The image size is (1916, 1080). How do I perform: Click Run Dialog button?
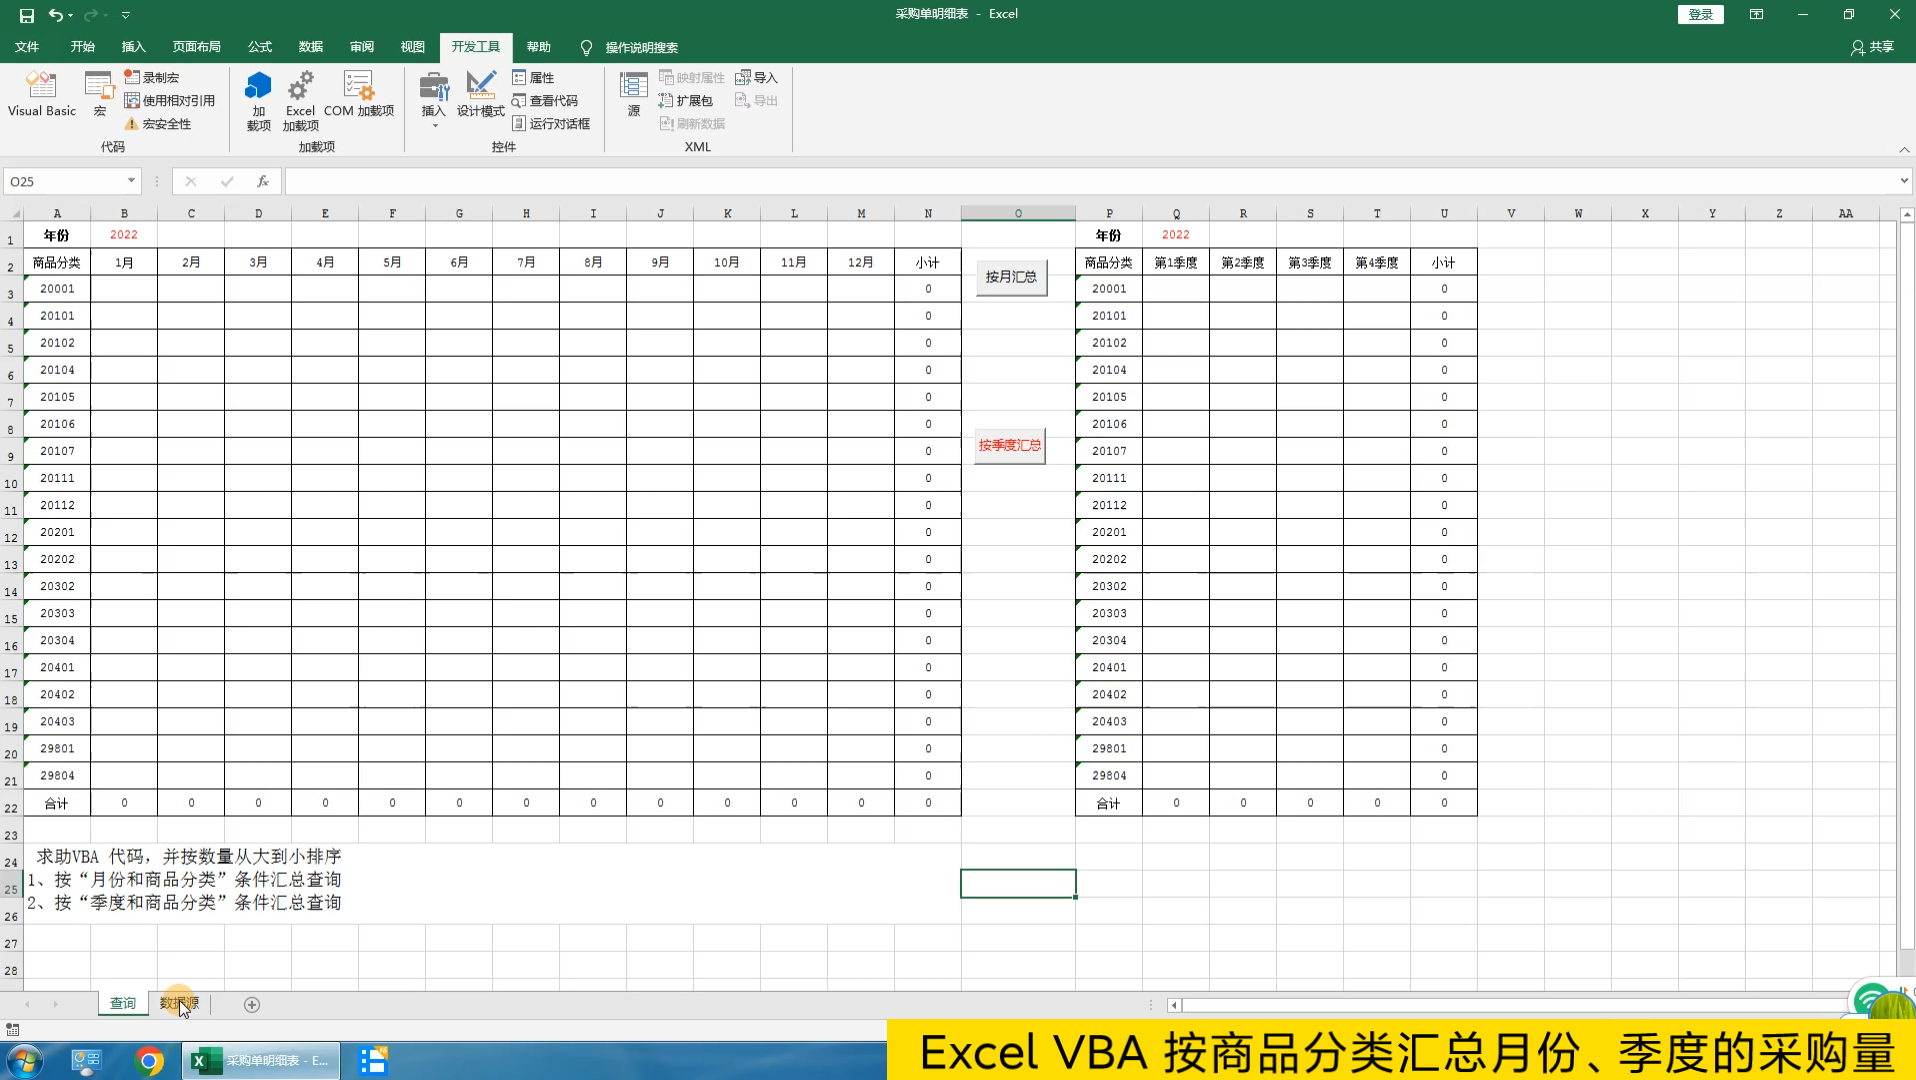tap(551, 123)
